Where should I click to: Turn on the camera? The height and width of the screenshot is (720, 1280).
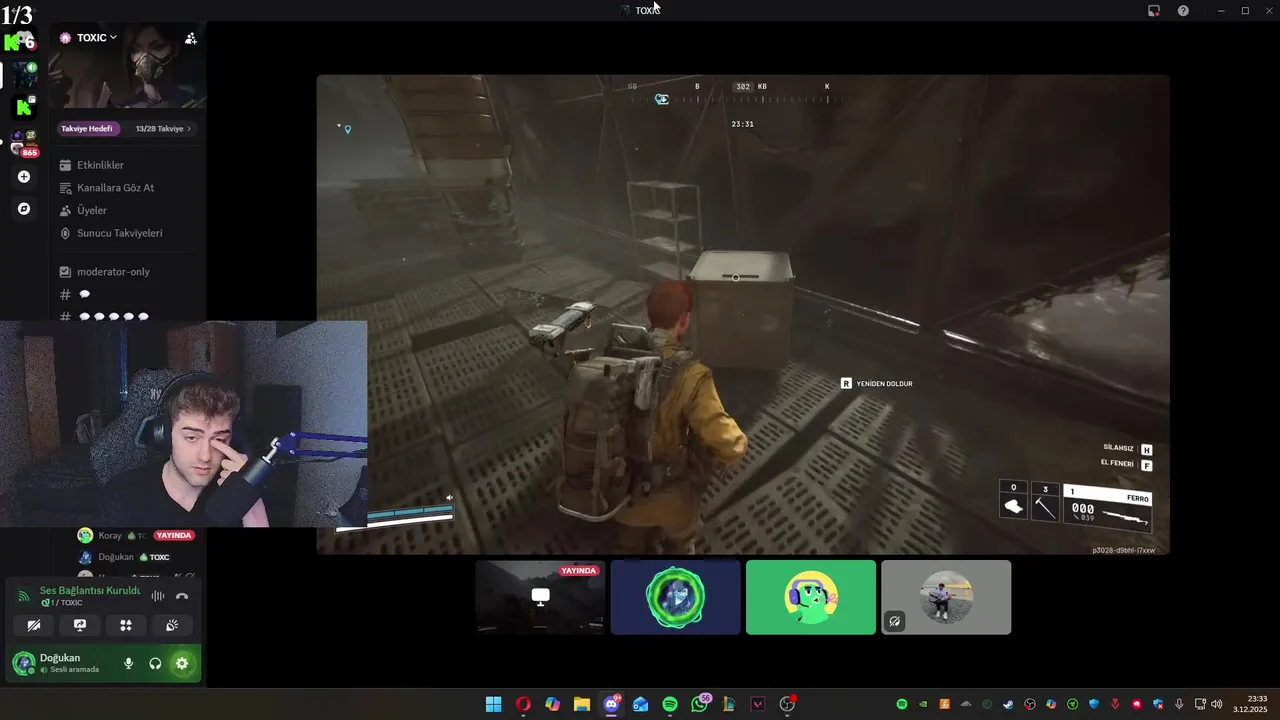click(34, 625)
